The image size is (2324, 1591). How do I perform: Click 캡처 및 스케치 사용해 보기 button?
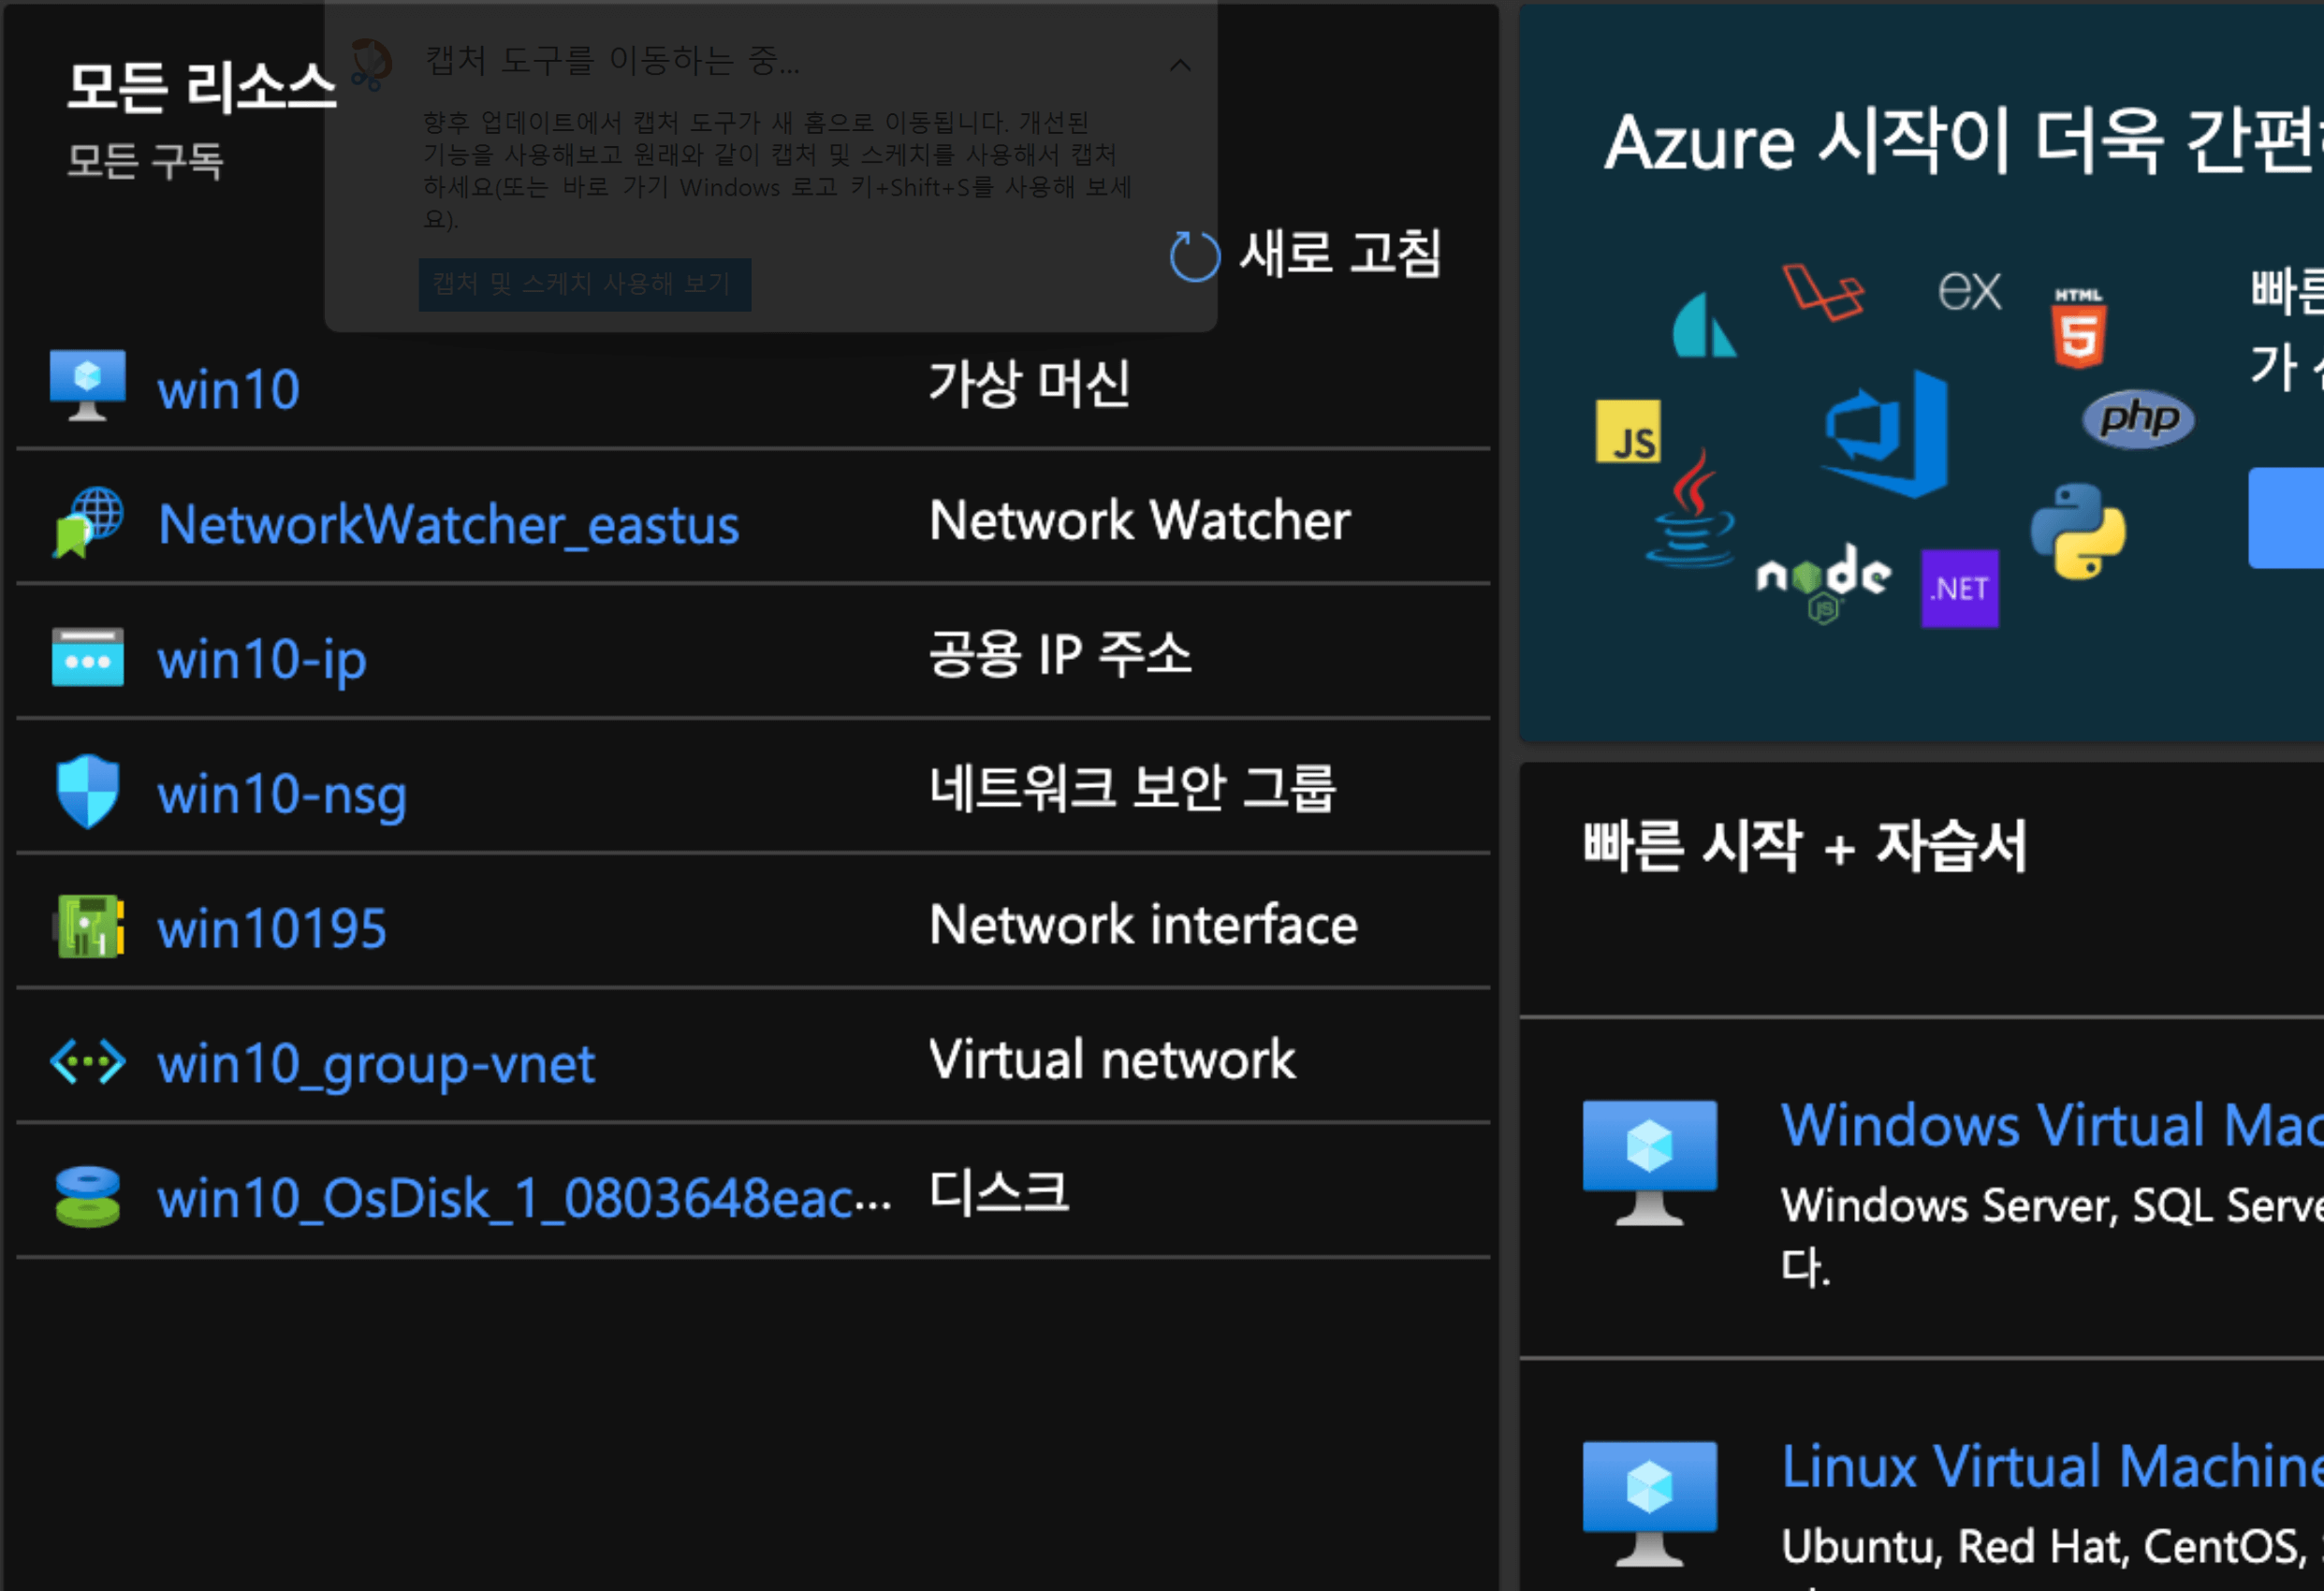[x=585, y=285]
